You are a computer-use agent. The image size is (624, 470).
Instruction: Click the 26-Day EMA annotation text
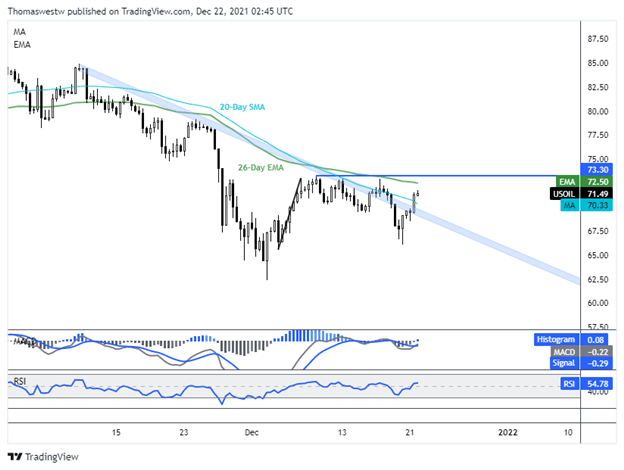pyautogui.click(x=263, y=167)
